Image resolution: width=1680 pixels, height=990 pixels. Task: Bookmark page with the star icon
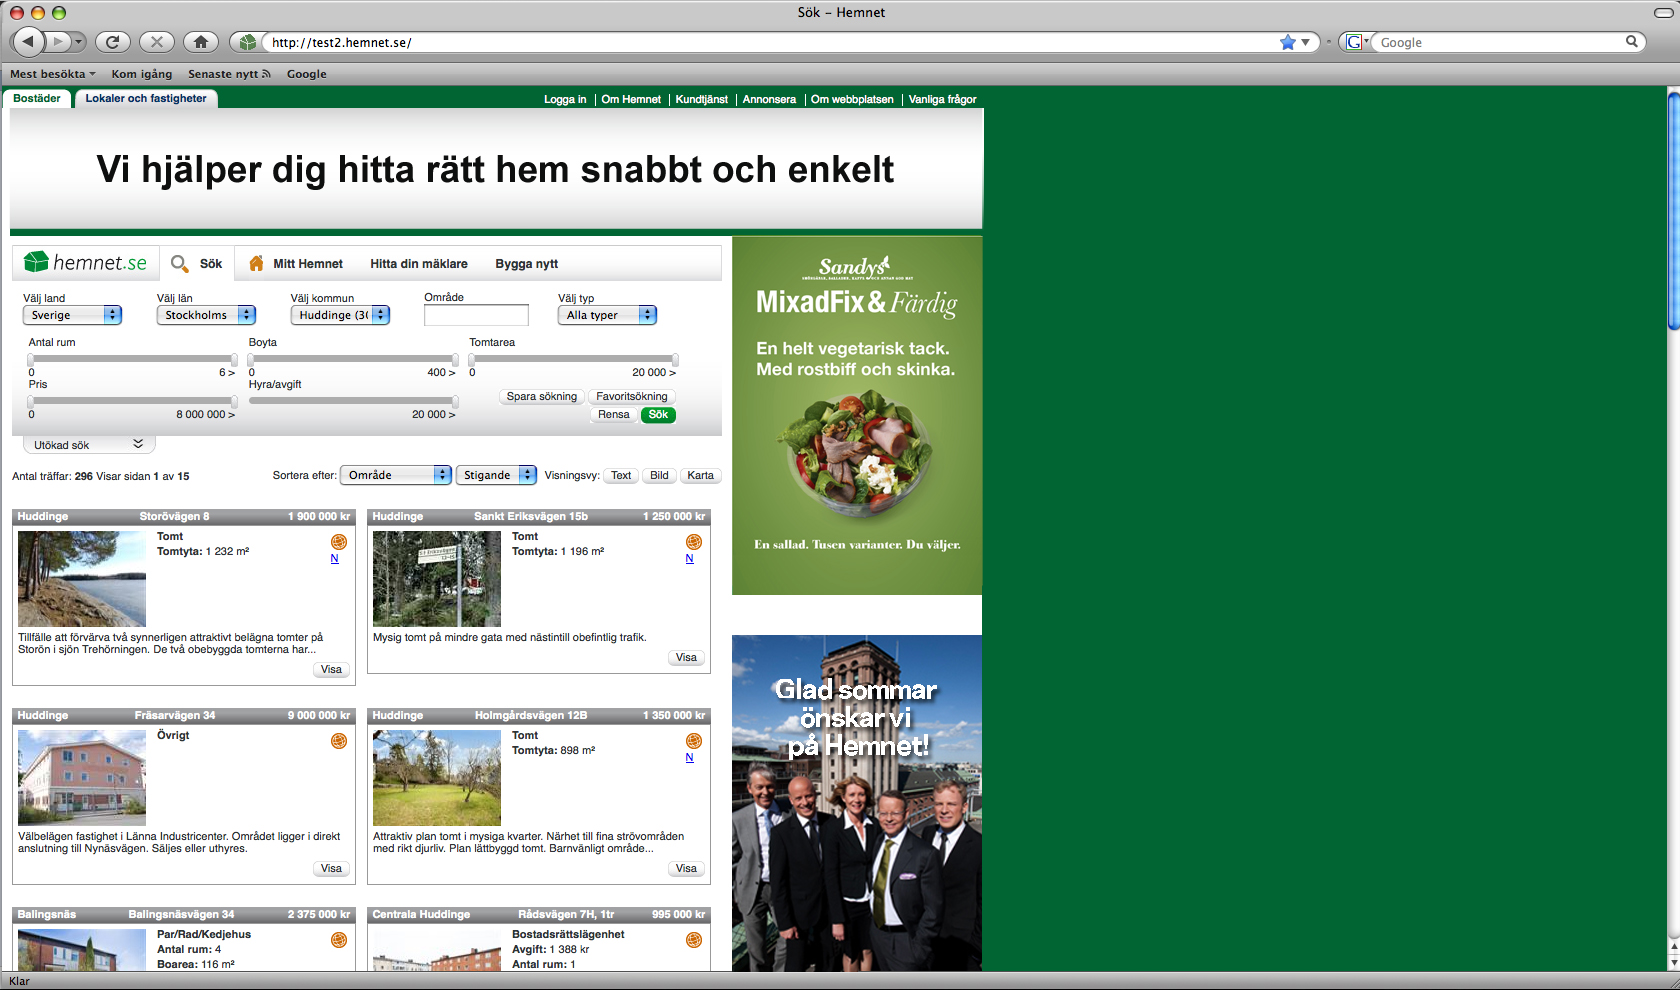(1288, 42)
